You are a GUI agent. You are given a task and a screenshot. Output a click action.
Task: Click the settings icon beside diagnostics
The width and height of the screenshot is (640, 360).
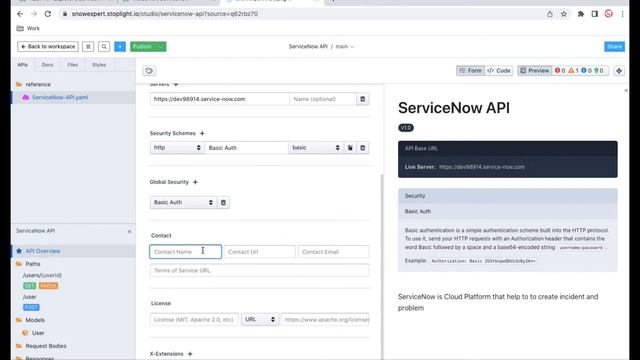pyautogui.click(x=619, y=71)
